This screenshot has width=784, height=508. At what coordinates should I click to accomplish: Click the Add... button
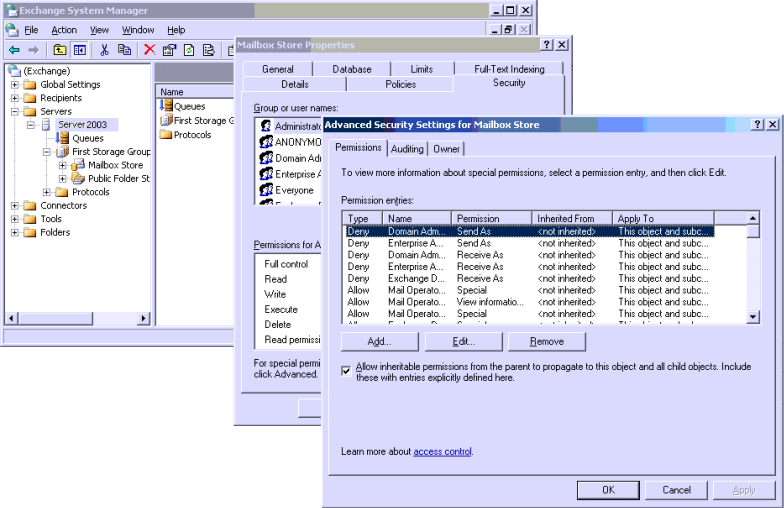(x=380, y=342)
